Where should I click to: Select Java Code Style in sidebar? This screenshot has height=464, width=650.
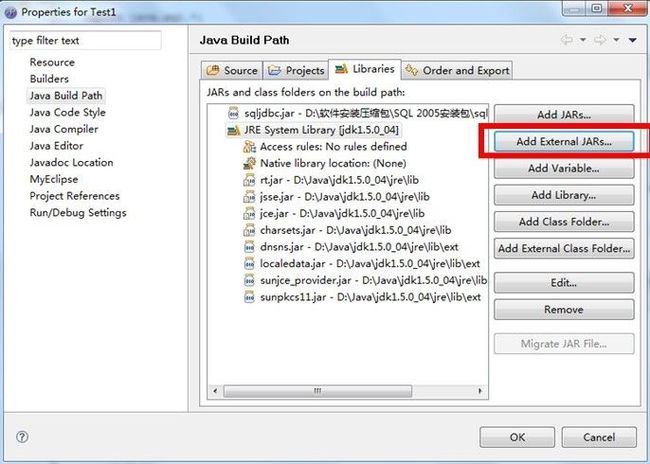(68, 112)
